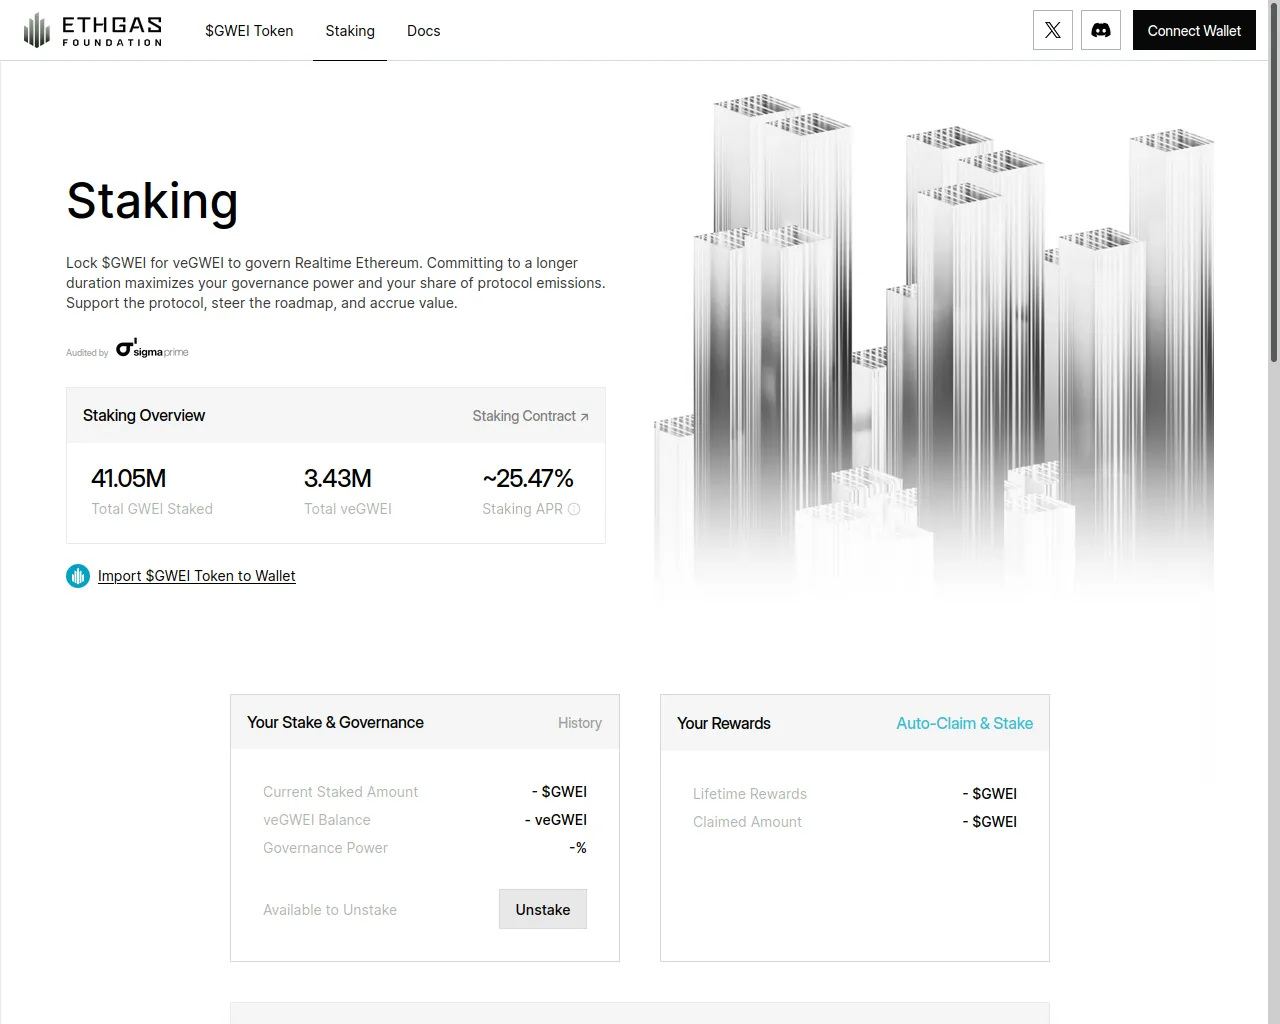The image size is (1280, 1024).
Task: Open the stake History link
Action: tap(580, 723)
